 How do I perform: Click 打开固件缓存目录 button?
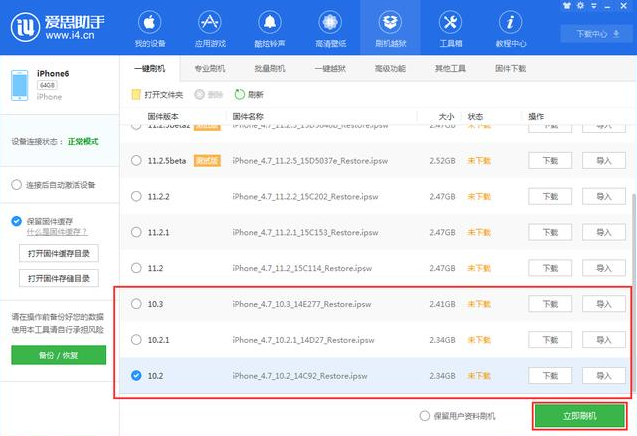(x=58, y=254)
